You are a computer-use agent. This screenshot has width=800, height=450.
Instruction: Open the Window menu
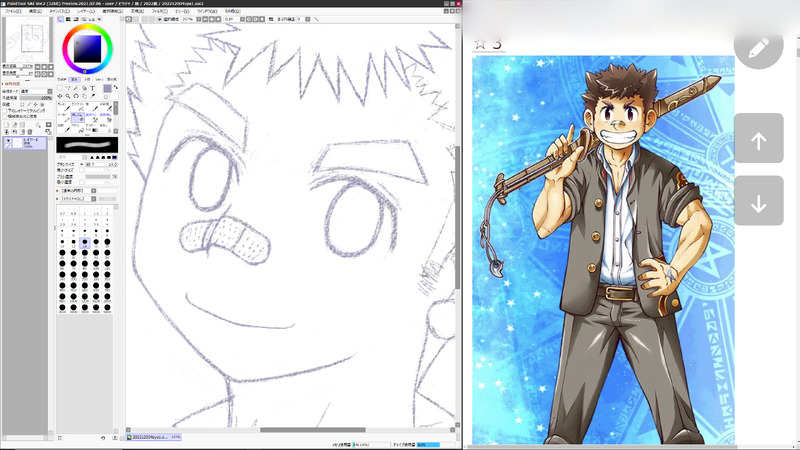(x=207, y=11)
